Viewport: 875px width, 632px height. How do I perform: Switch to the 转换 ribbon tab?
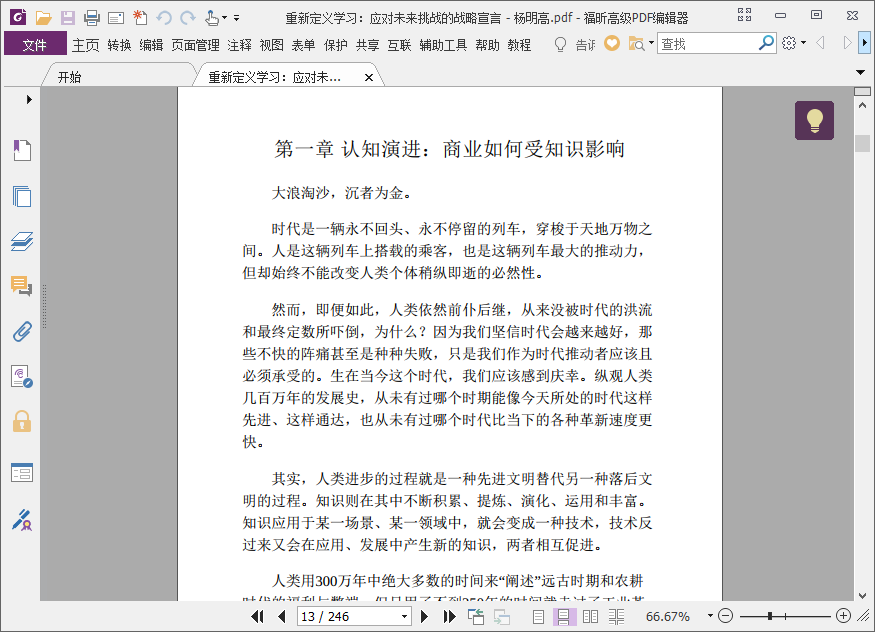point(119,45)
